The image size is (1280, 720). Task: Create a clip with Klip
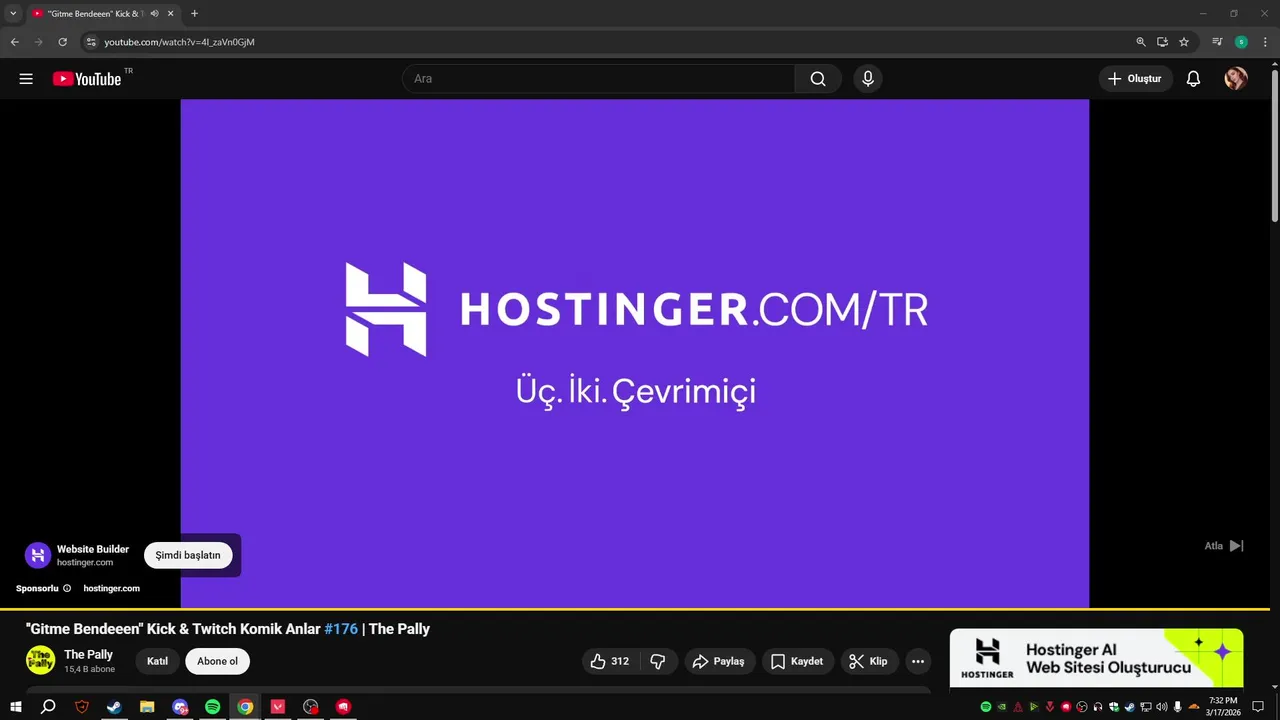[868, 661]
